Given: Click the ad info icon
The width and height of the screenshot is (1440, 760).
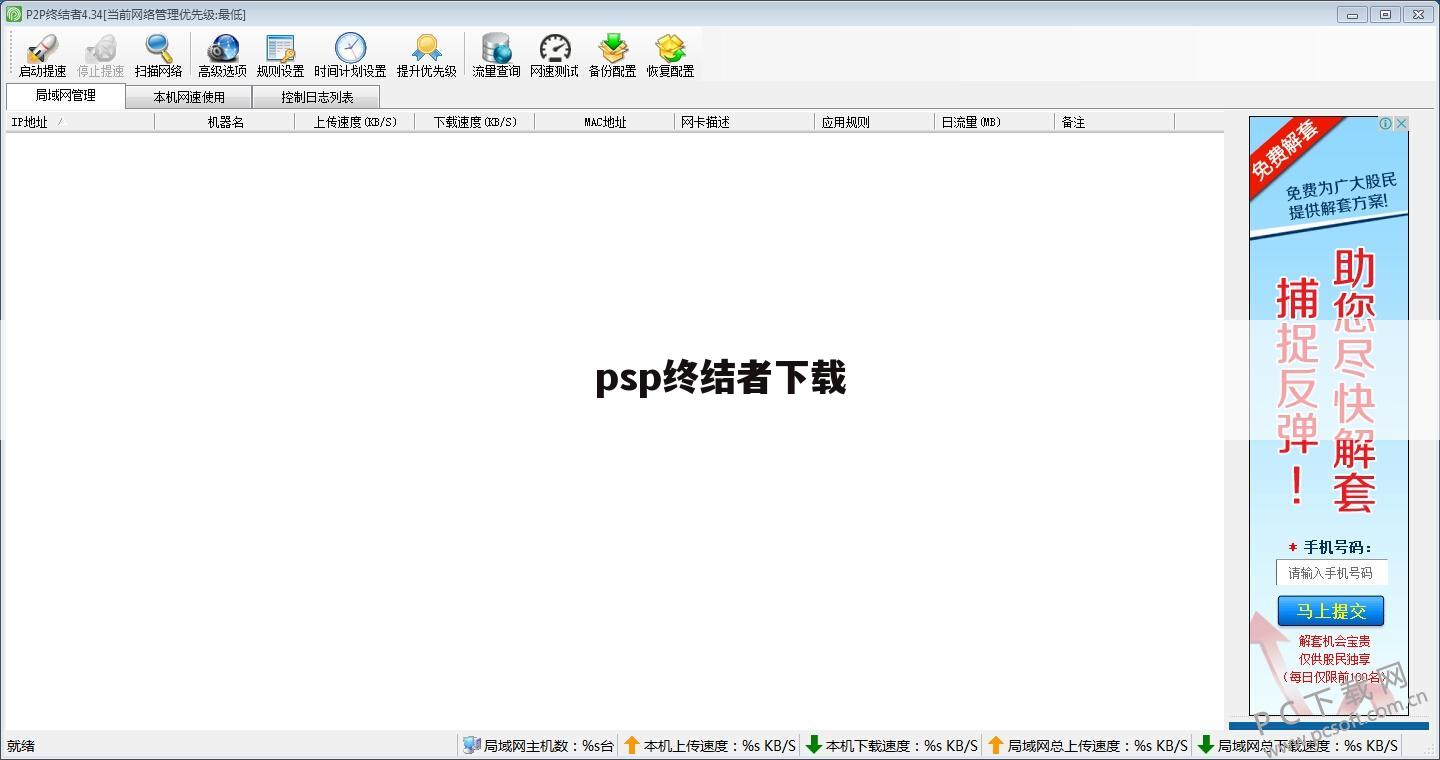Looking at the screenshot, I should pyautogui.click(x=1386, y=124).
